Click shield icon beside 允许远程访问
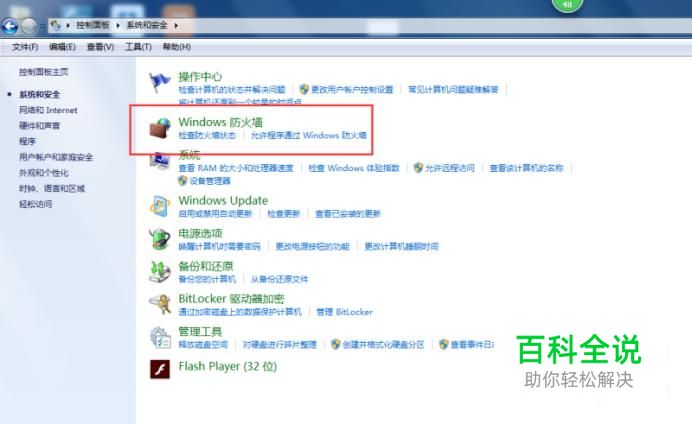Viewport: 692px width, 424px height. click(x=418, y=168)
